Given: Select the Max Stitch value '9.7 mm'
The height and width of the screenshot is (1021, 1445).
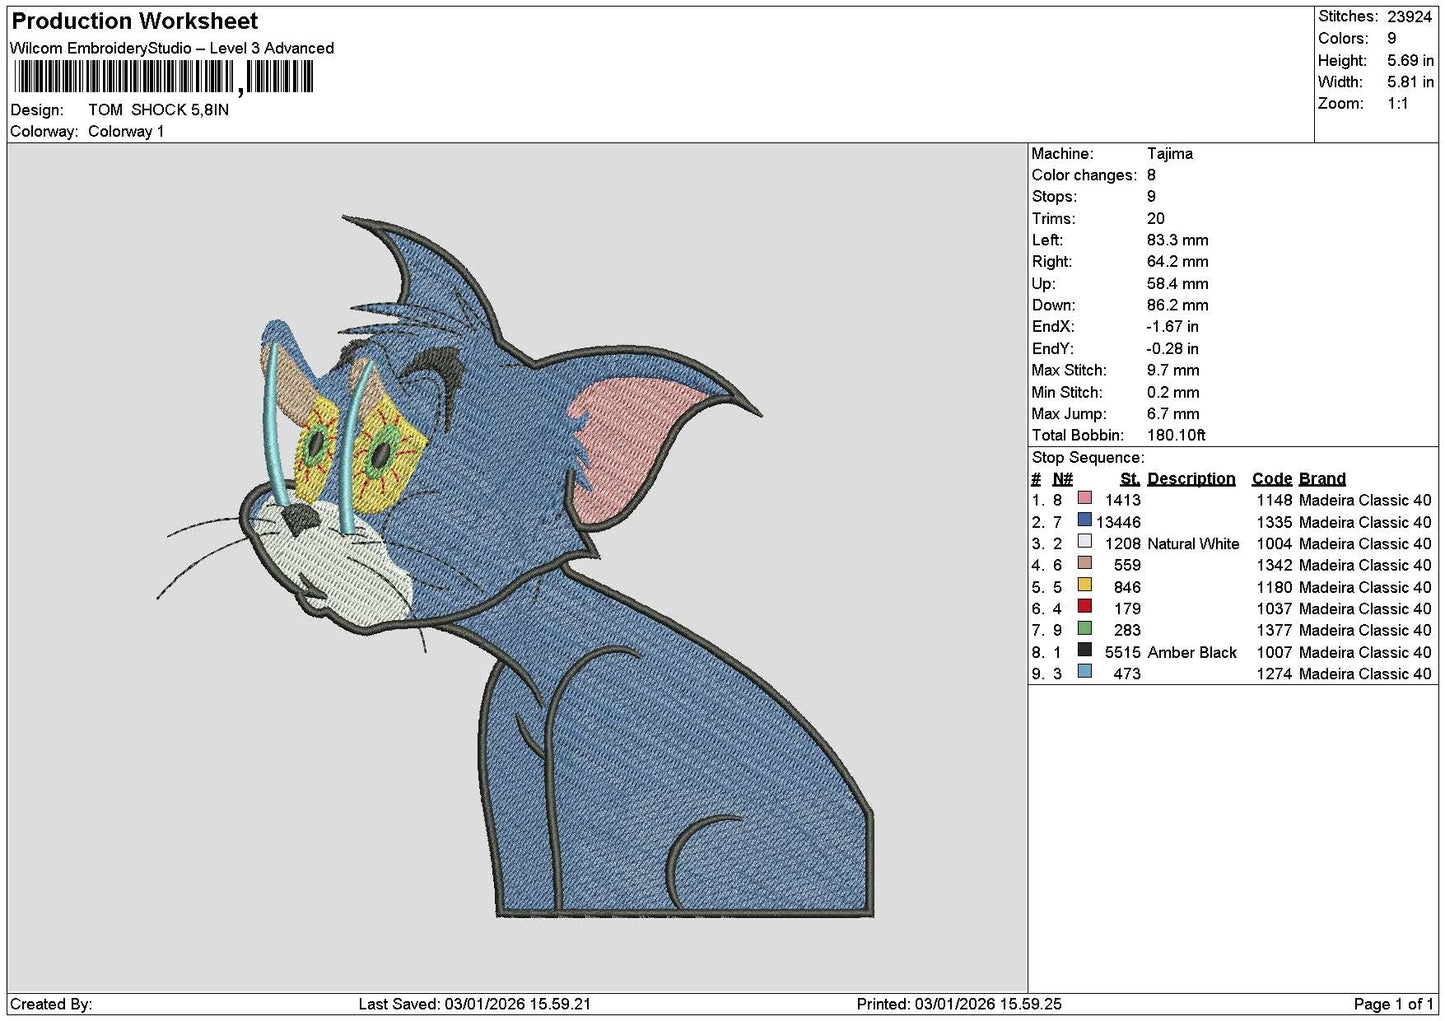Looking at the screenshot, I should tap(1173, 371).
